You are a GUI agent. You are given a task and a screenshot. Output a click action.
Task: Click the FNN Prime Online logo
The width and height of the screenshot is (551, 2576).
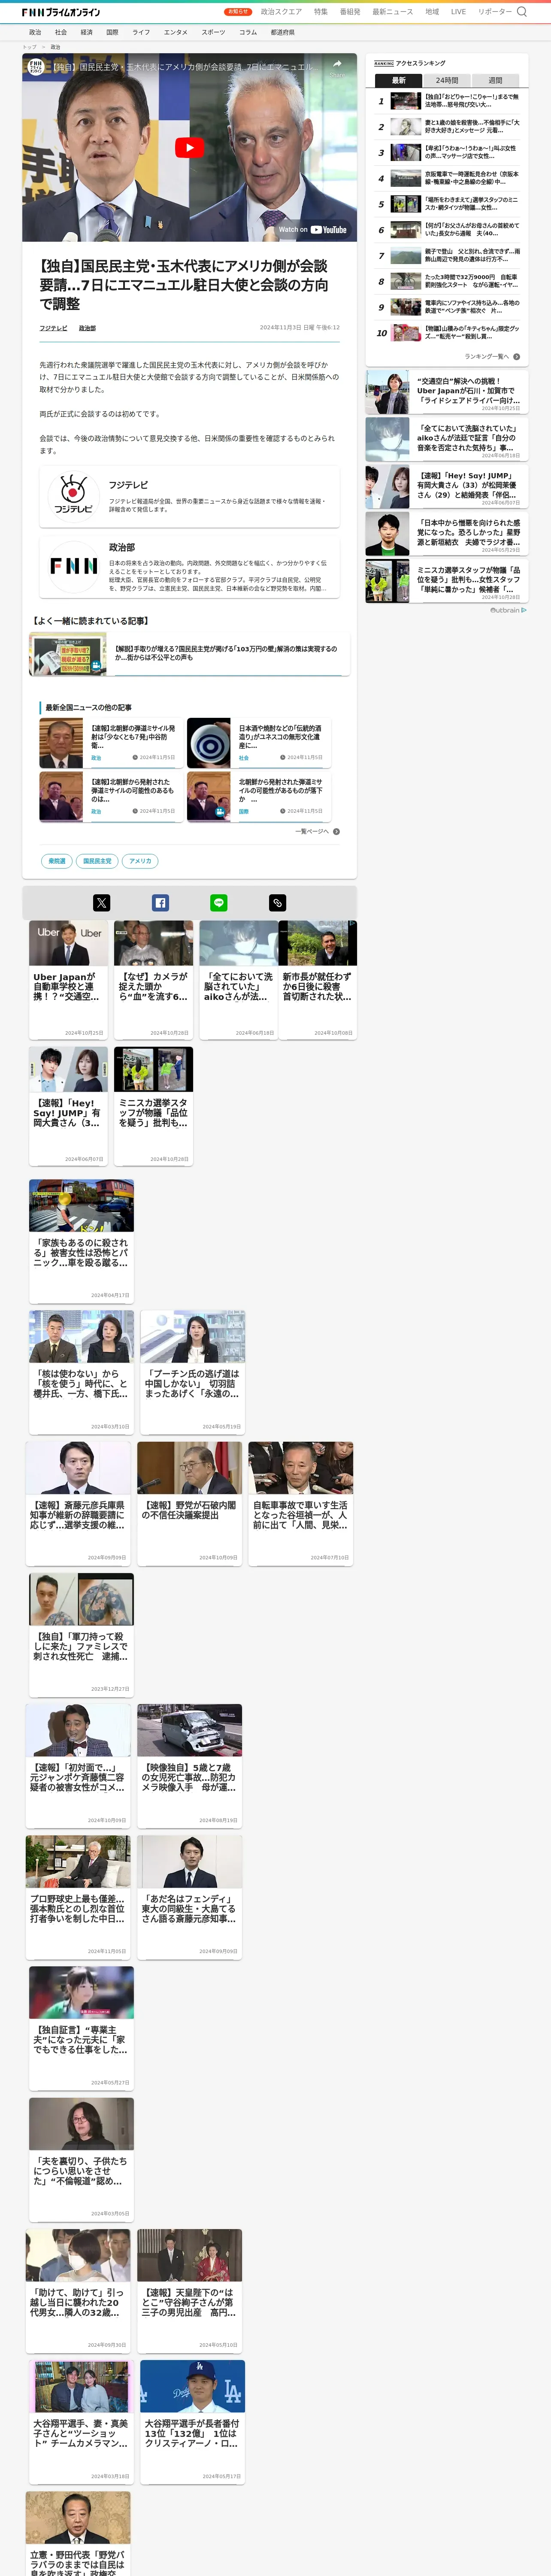(60, 12)
